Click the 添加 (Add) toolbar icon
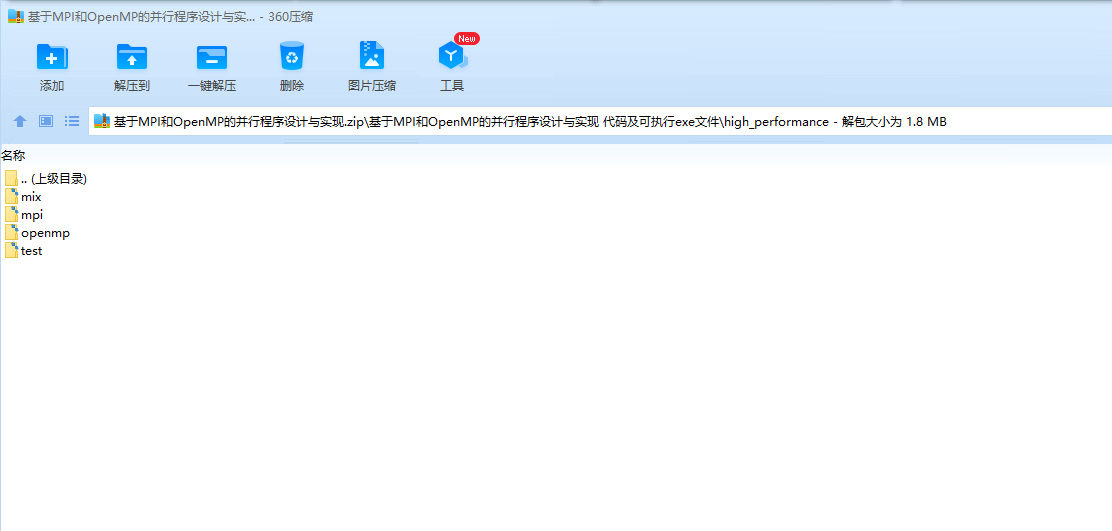The height and width of the screenshot is (531, 1112). (x=52, y=57)
